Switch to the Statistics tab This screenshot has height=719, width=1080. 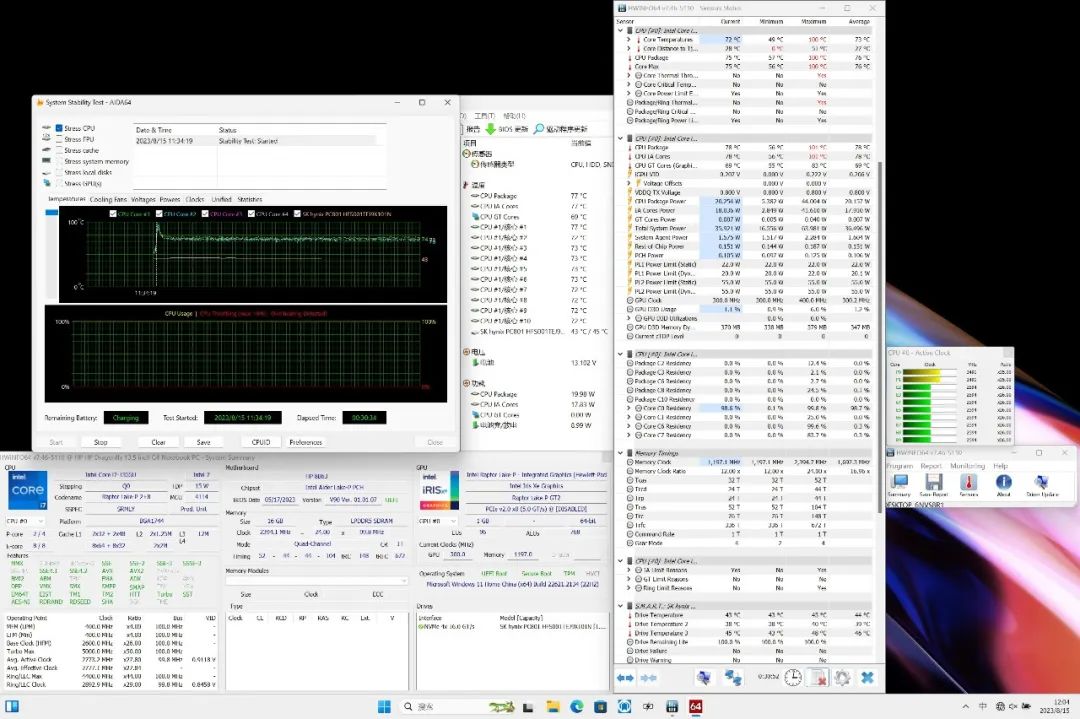[x=249, y=199]
